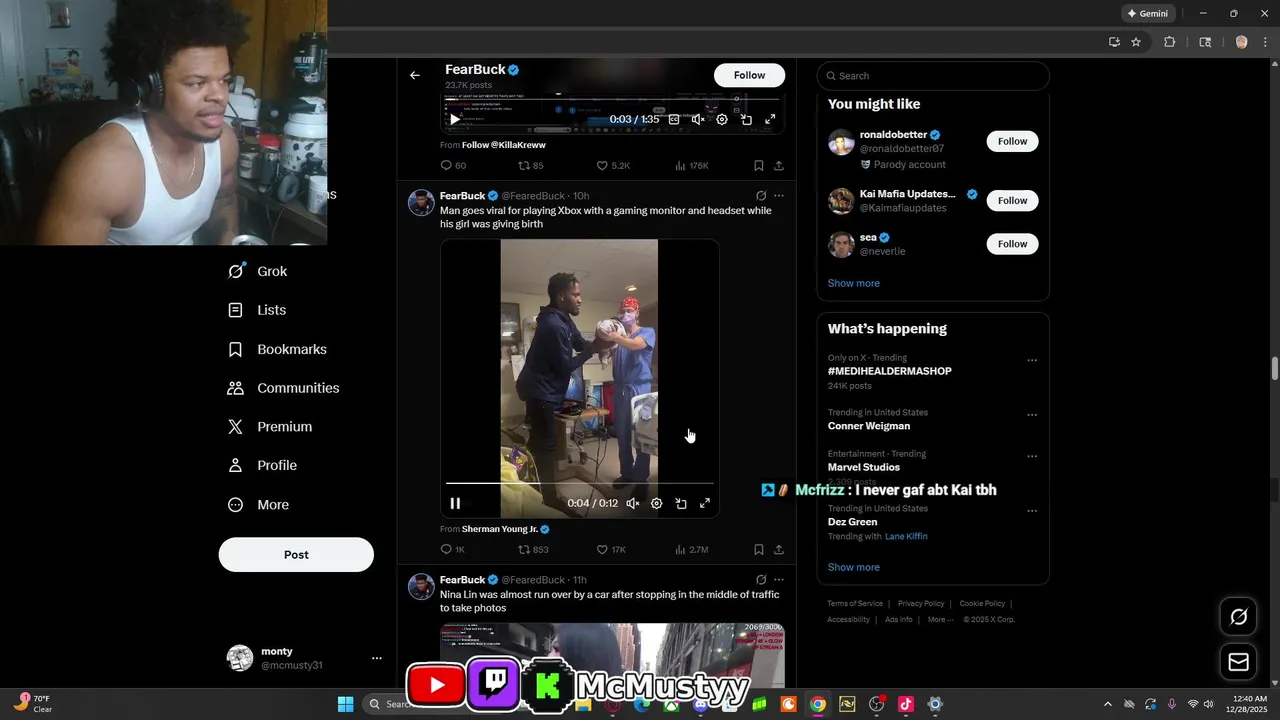Screen dimensions: 1280x720
Task: Seek on the hospital video progress bar
Action: pos(580,484)
